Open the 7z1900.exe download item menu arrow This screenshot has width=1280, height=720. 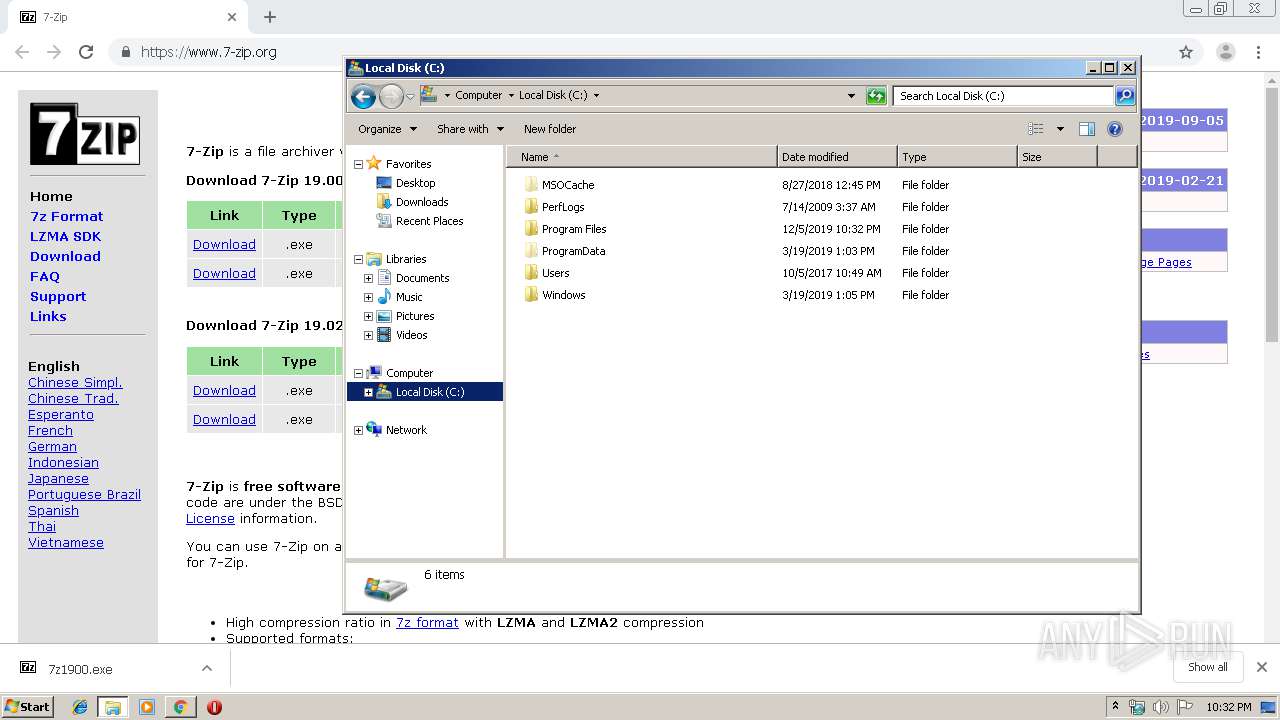point(207,668)
